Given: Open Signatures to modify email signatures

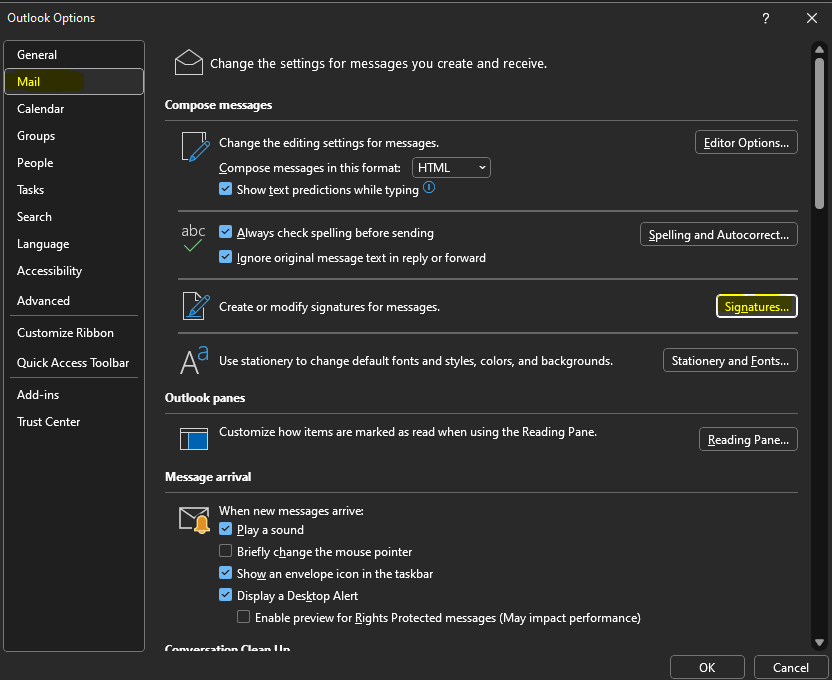Looking at the screenshot, I should tap(756, 306).
